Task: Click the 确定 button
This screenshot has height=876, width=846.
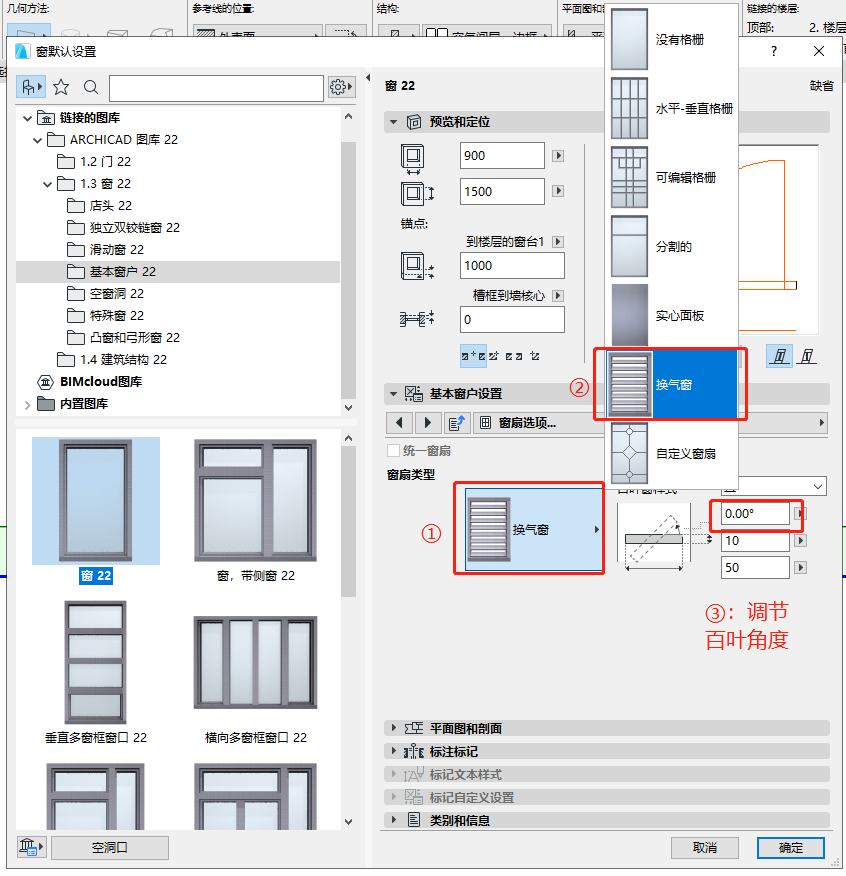Action: (790, 847)
